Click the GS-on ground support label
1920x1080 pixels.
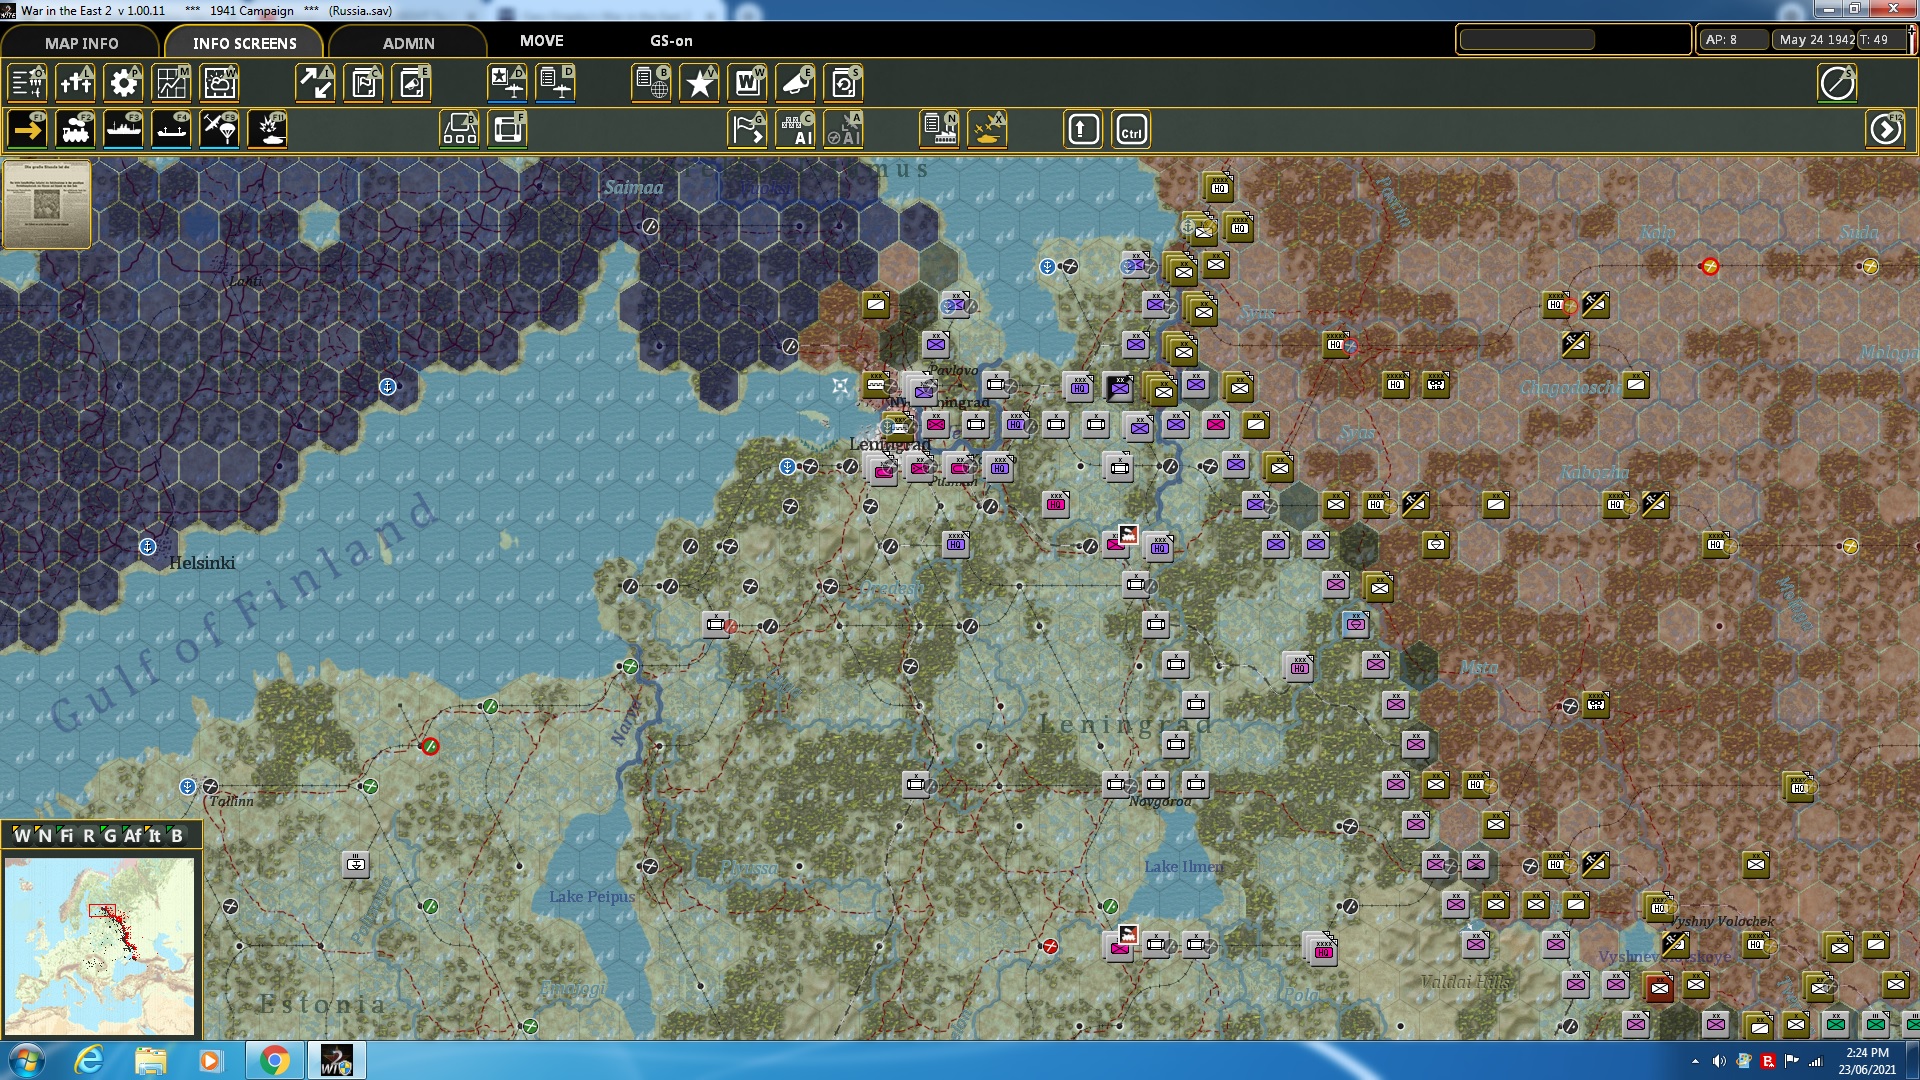(671, 41)
